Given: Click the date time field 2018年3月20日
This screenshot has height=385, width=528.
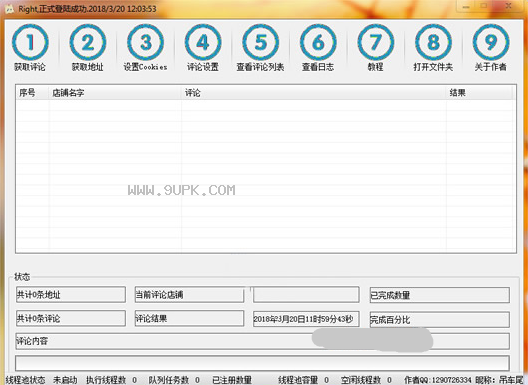Looking at the screenshot, I should (306, 319).
